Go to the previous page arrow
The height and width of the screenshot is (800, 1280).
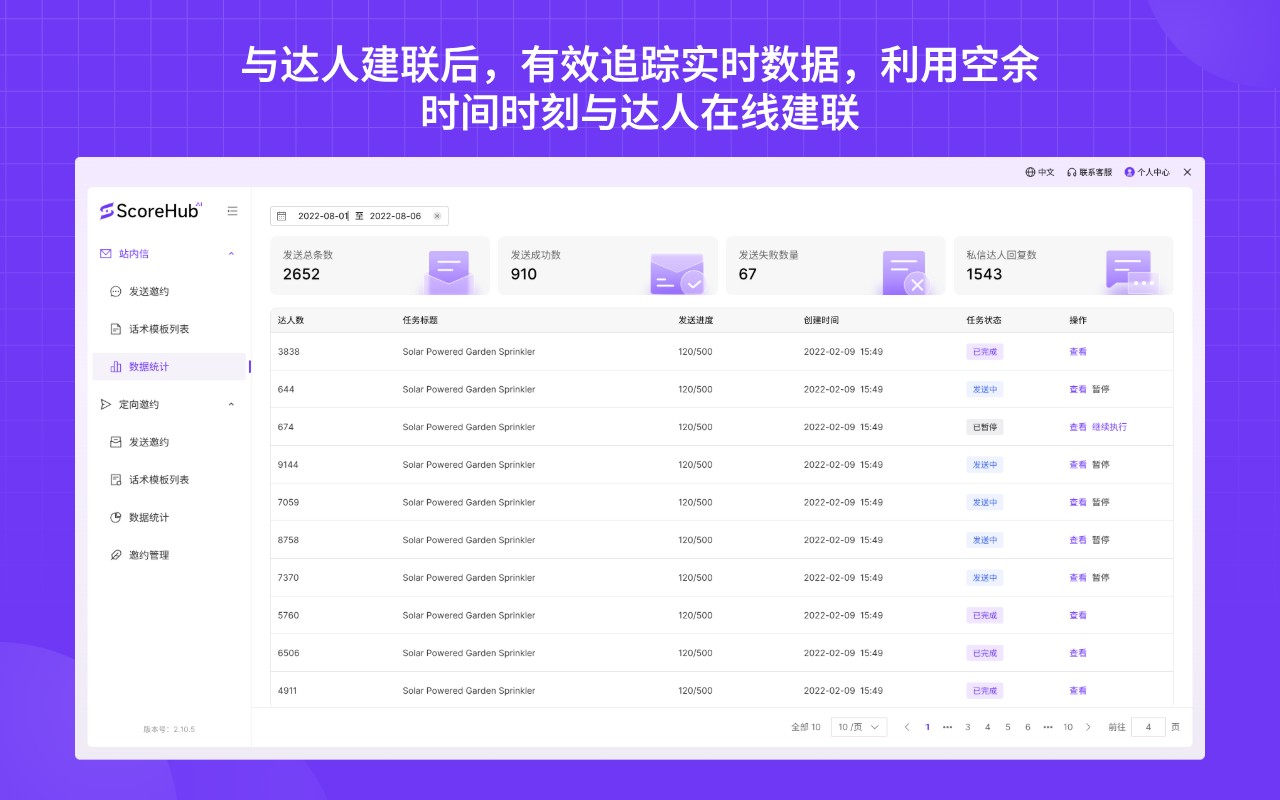[907, 727]
